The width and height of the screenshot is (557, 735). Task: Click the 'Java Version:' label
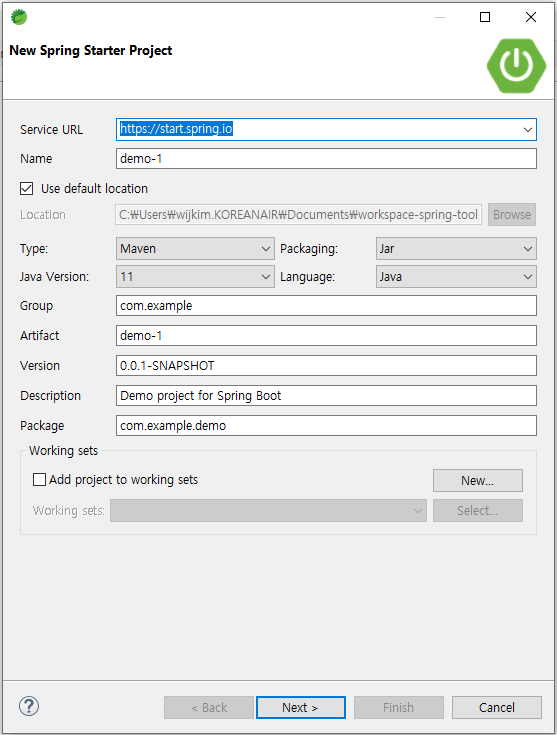pos(54,277)
